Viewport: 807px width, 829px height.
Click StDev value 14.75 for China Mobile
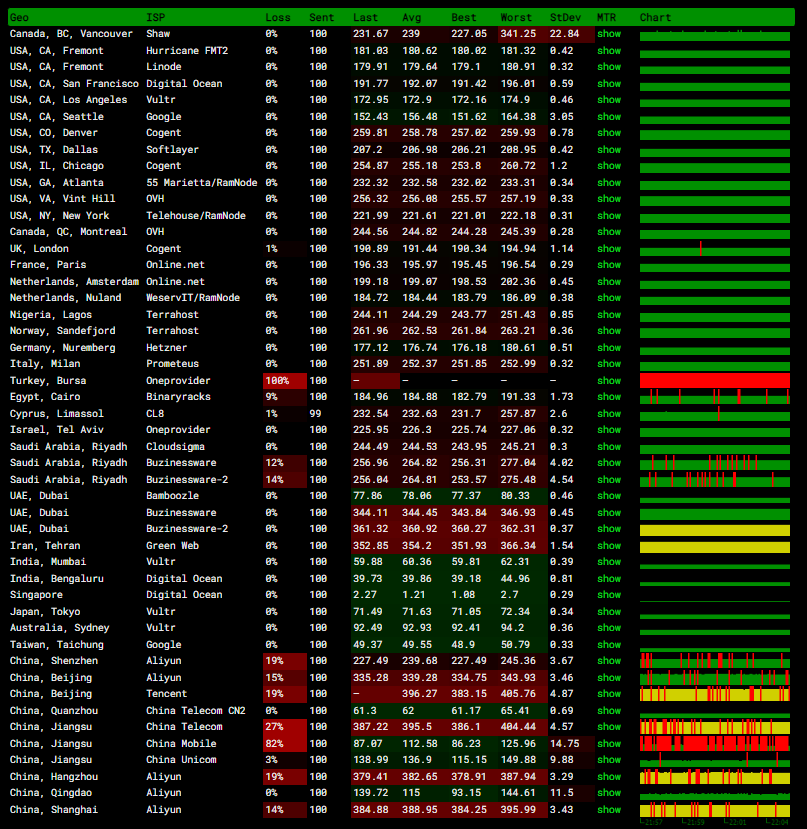pos(564,743)
